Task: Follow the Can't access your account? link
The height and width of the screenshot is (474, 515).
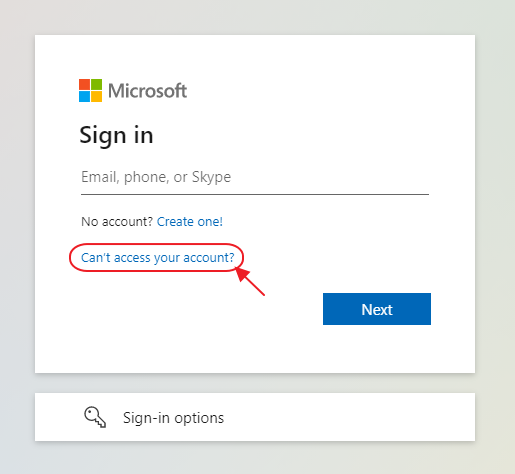Action: tap(157, 258)
